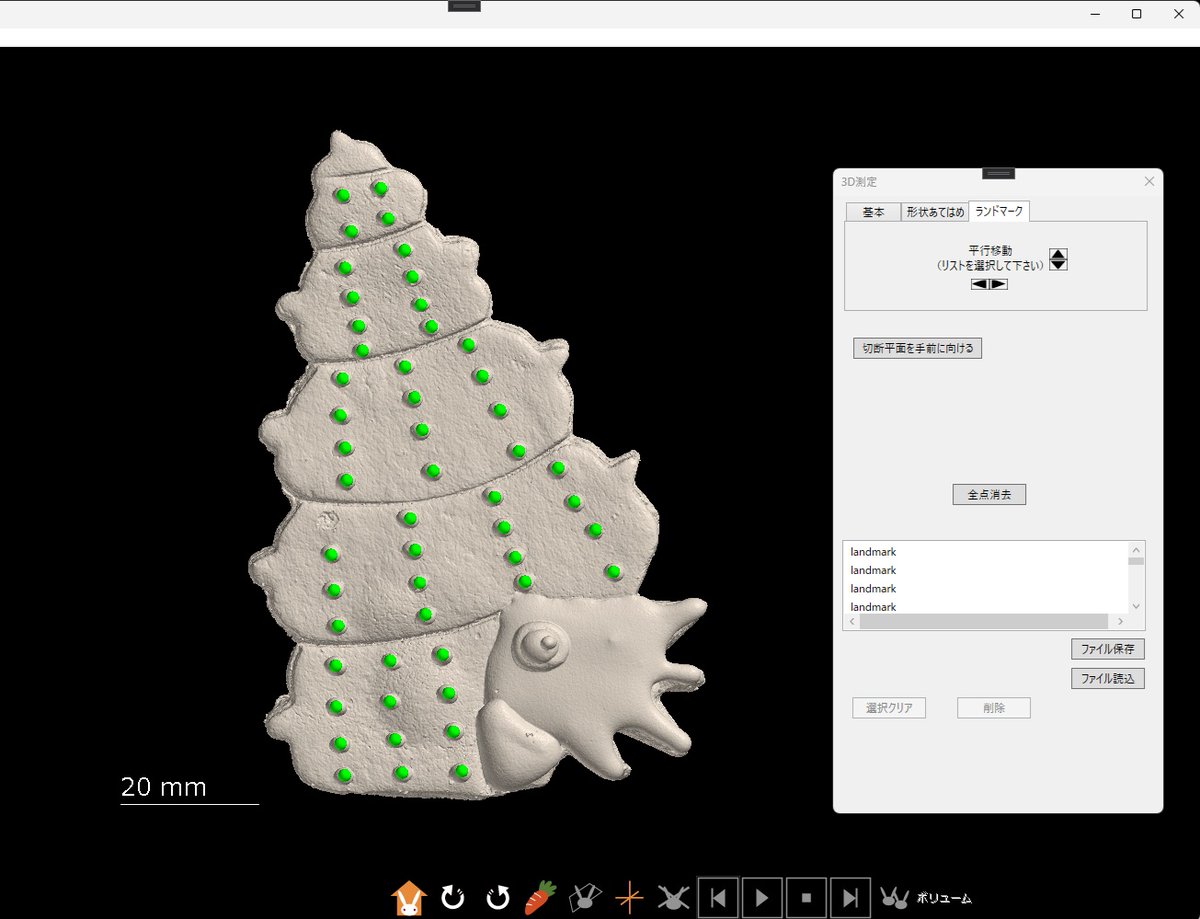Minimize the main application window
The height and width of the screenshot is (919, 1200).
[x=1096, y=14]
